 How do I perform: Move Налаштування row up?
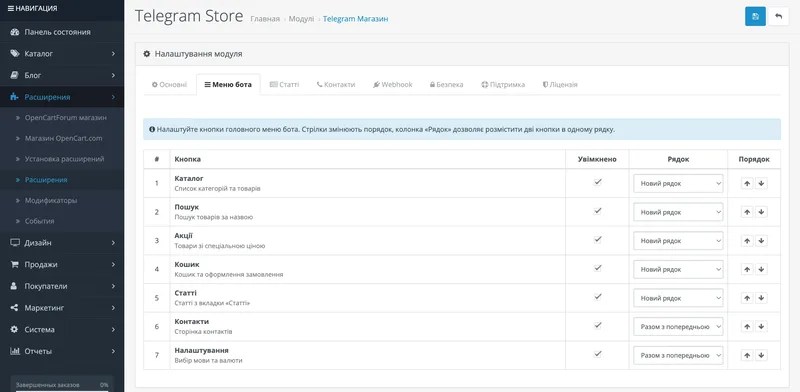[747, 355]
